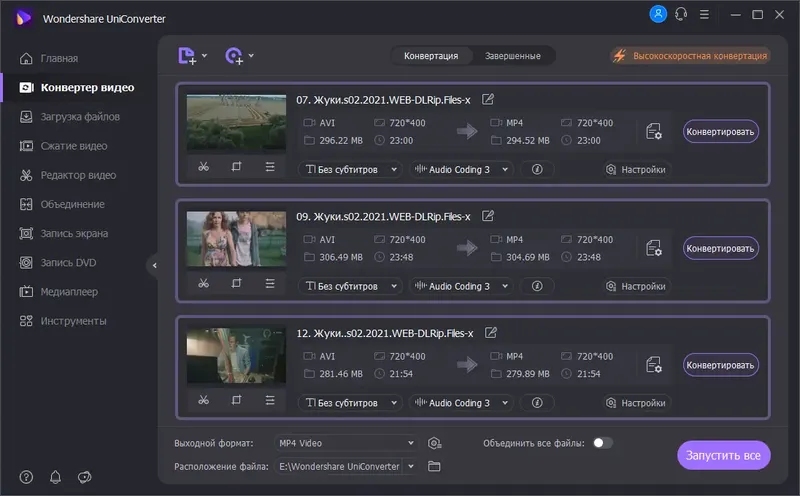Select Конвертер видео in the sidebar
The width and height of the screenshot is (800, 496).
coord(77,88)
